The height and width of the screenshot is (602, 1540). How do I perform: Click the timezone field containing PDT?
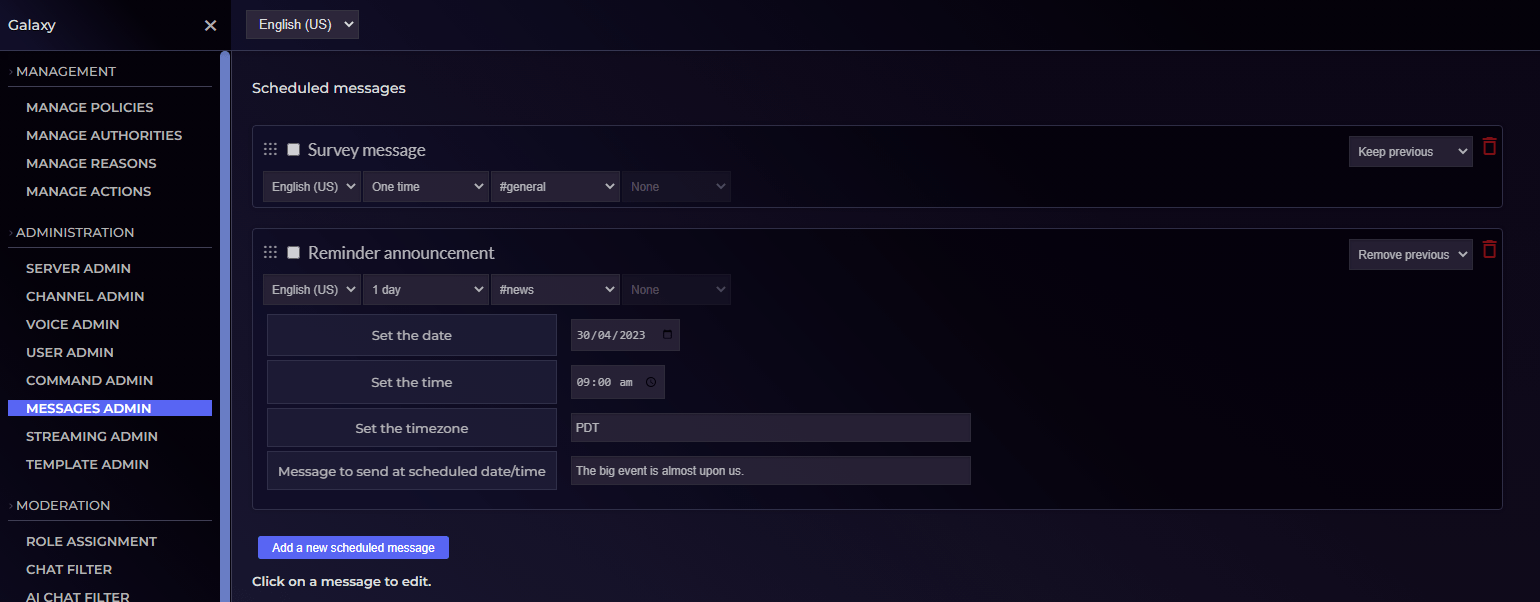pyautogui.click(x=770, y=427)
